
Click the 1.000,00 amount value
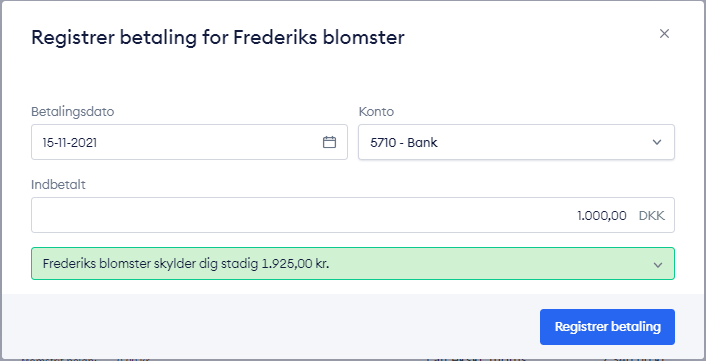602,216
